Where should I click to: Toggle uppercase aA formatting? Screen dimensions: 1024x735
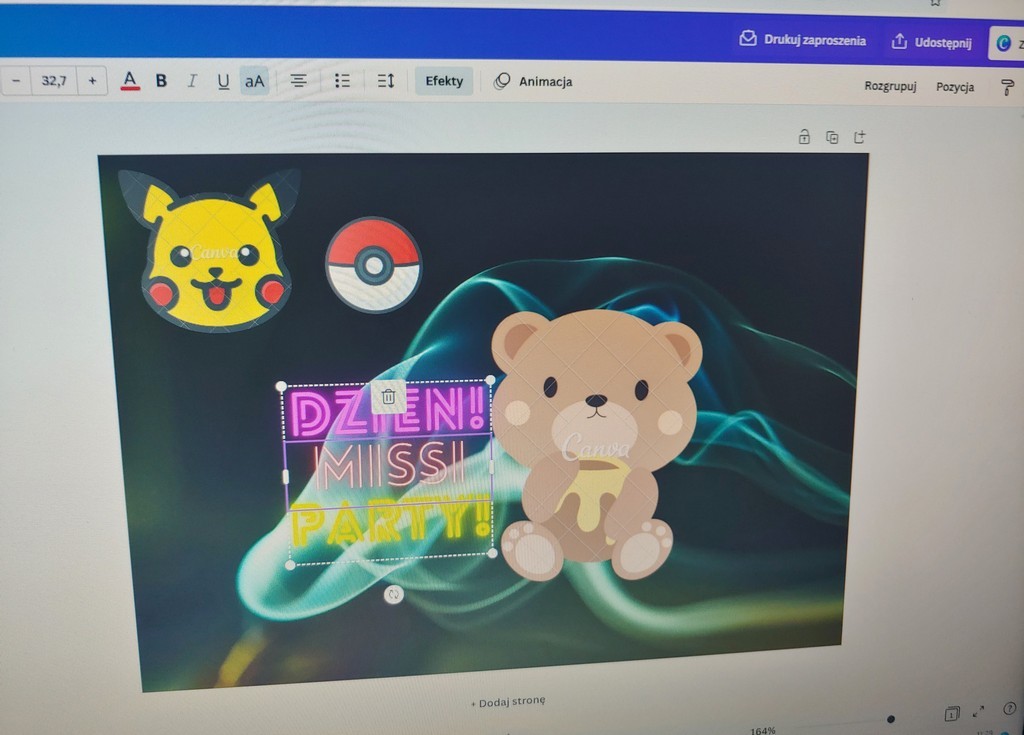pyautogui.click(x=254, y=82)
